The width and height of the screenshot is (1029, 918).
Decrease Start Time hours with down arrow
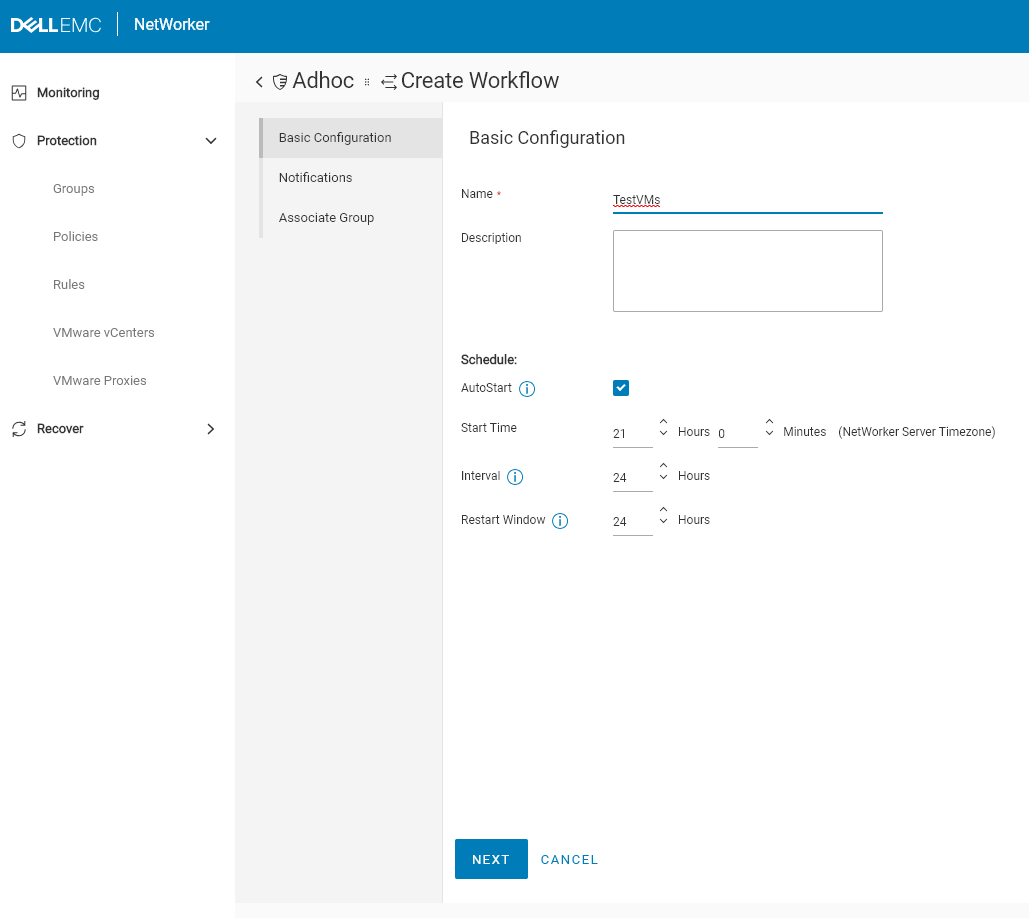[x=663, y=433]
